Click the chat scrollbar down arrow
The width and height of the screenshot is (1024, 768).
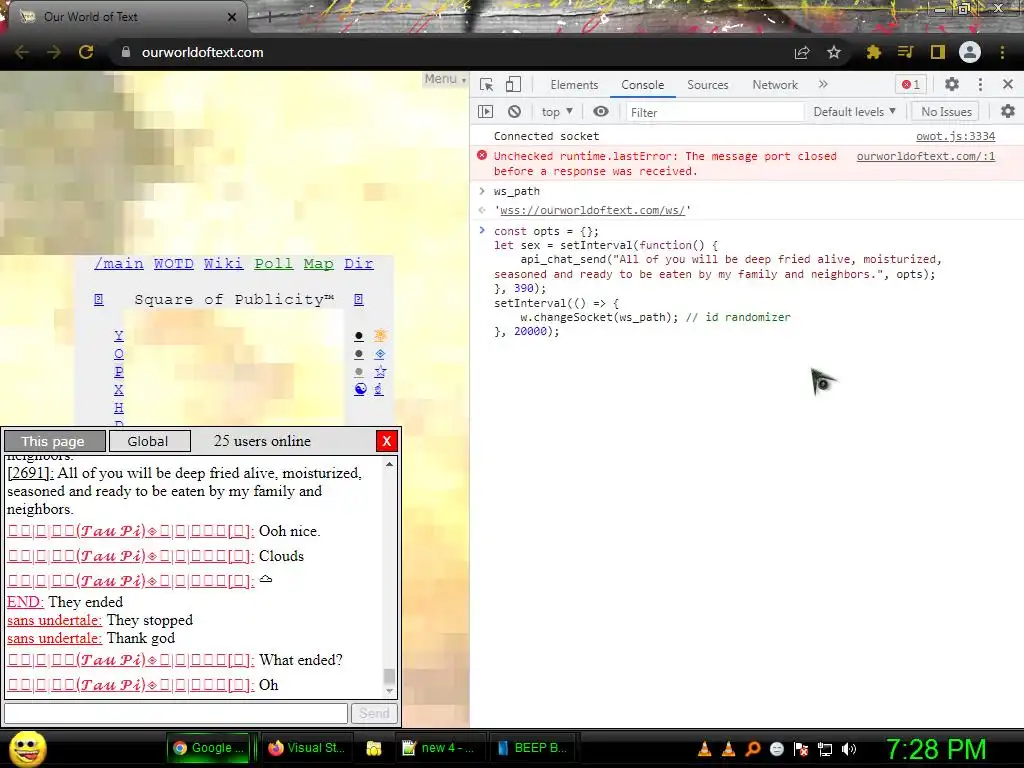(x=389, y=691)
